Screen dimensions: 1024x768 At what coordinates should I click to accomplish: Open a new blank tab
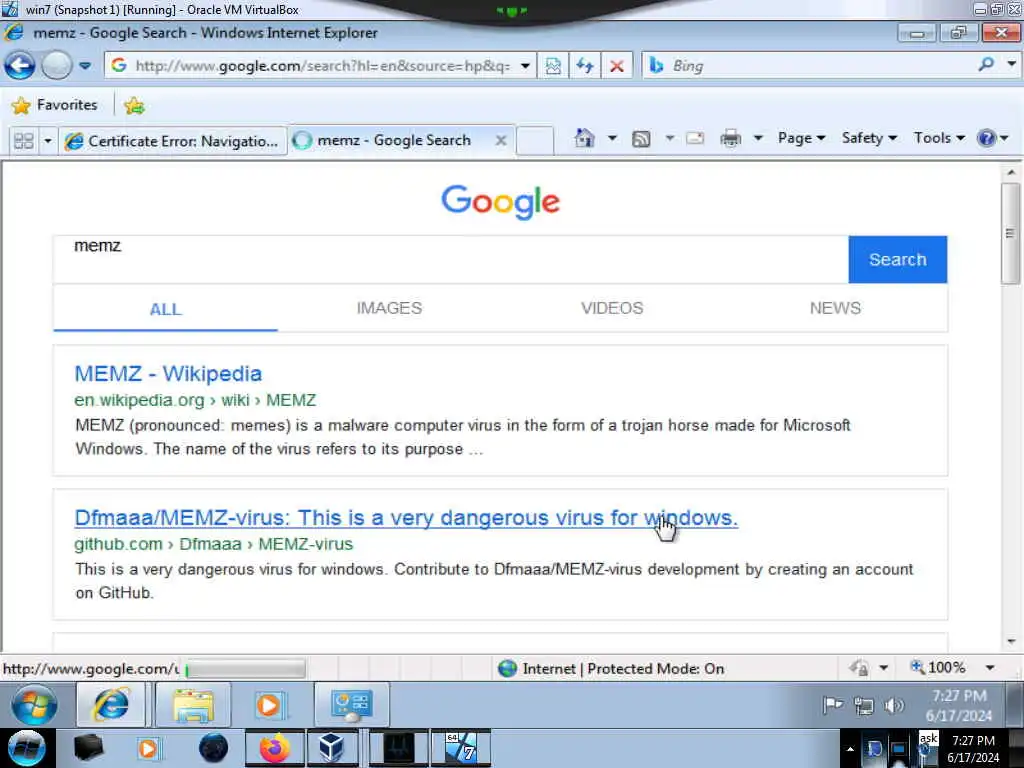pyautogui.click(x=535, y=140)
